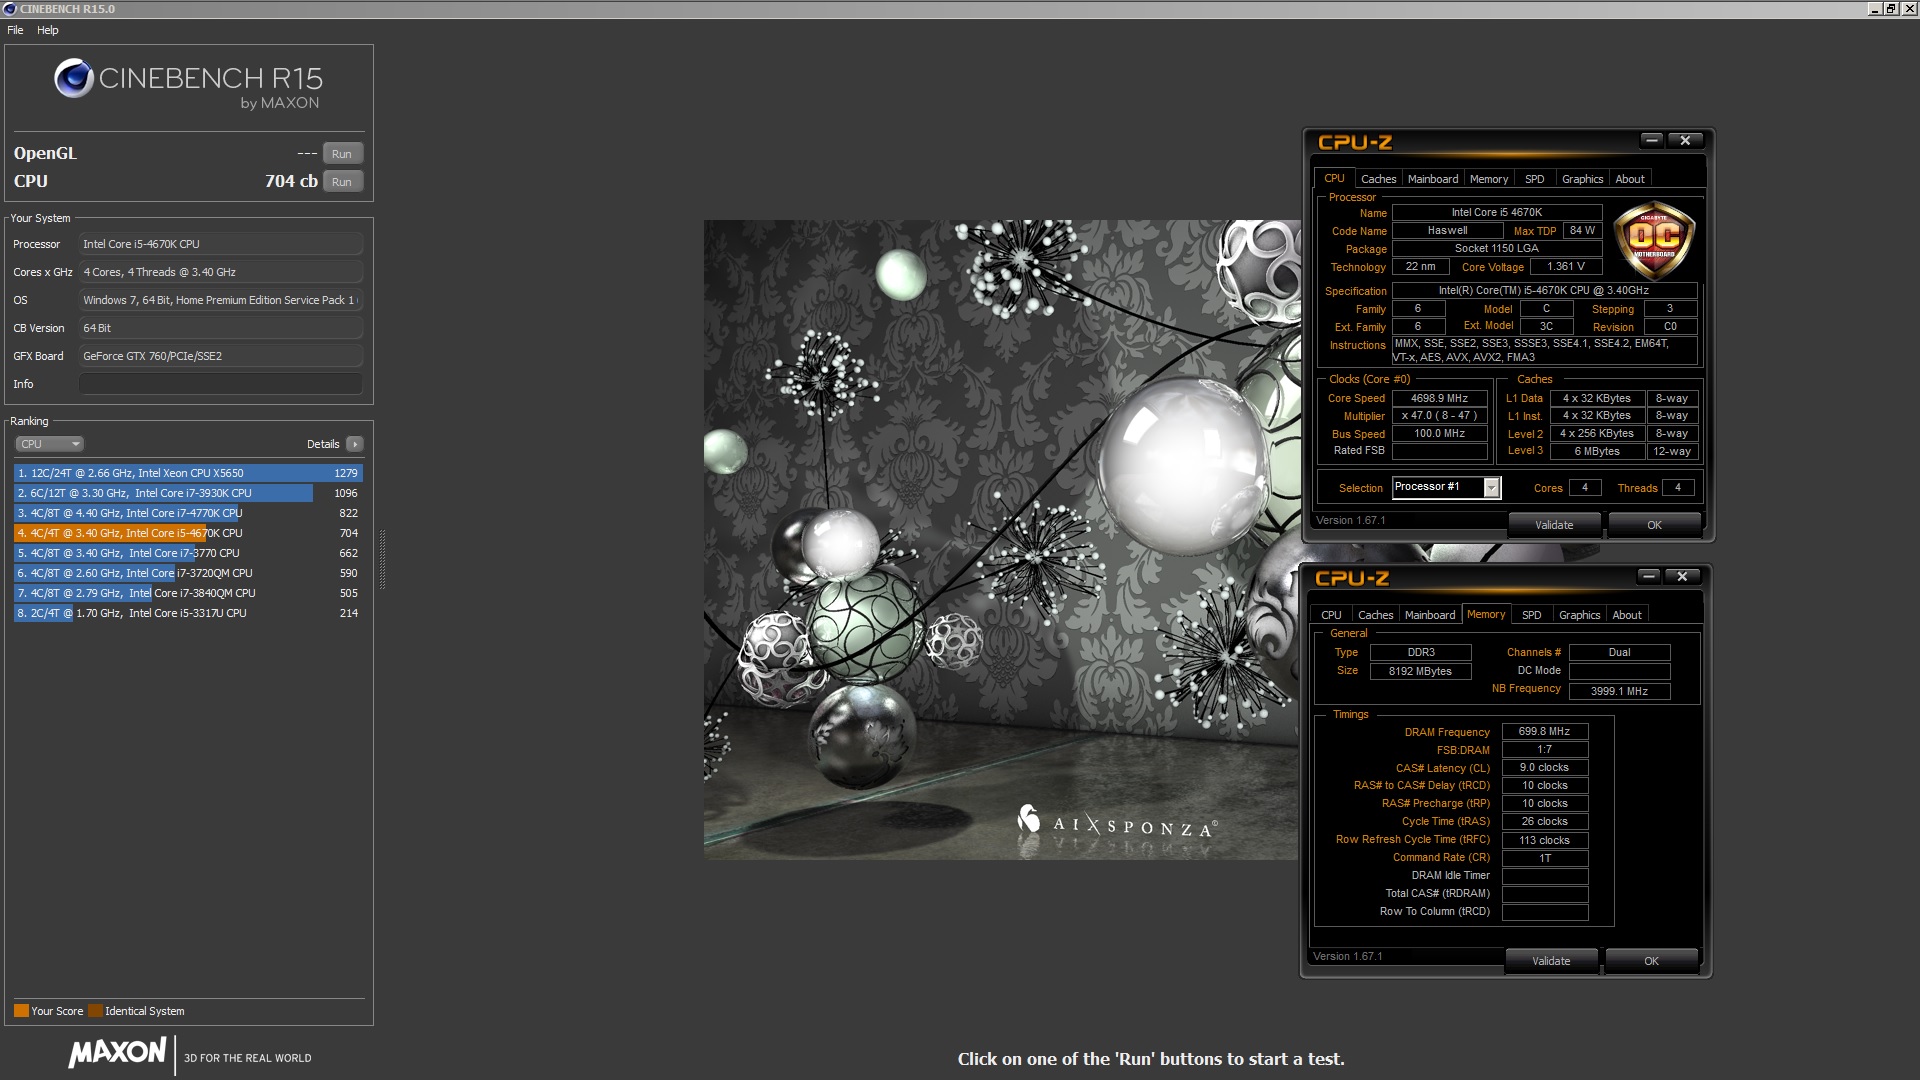
Task: Click Validate in lower CPU-Z window
Action: 1551,961
